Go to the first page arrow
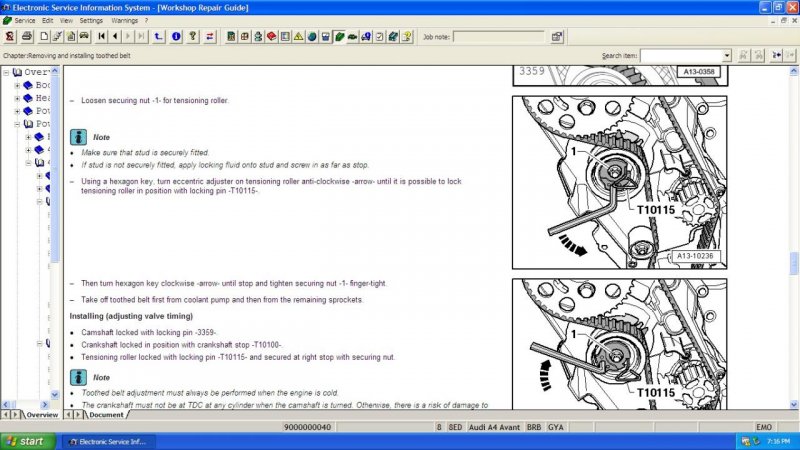The image size is (800, 450). (102, 37)
